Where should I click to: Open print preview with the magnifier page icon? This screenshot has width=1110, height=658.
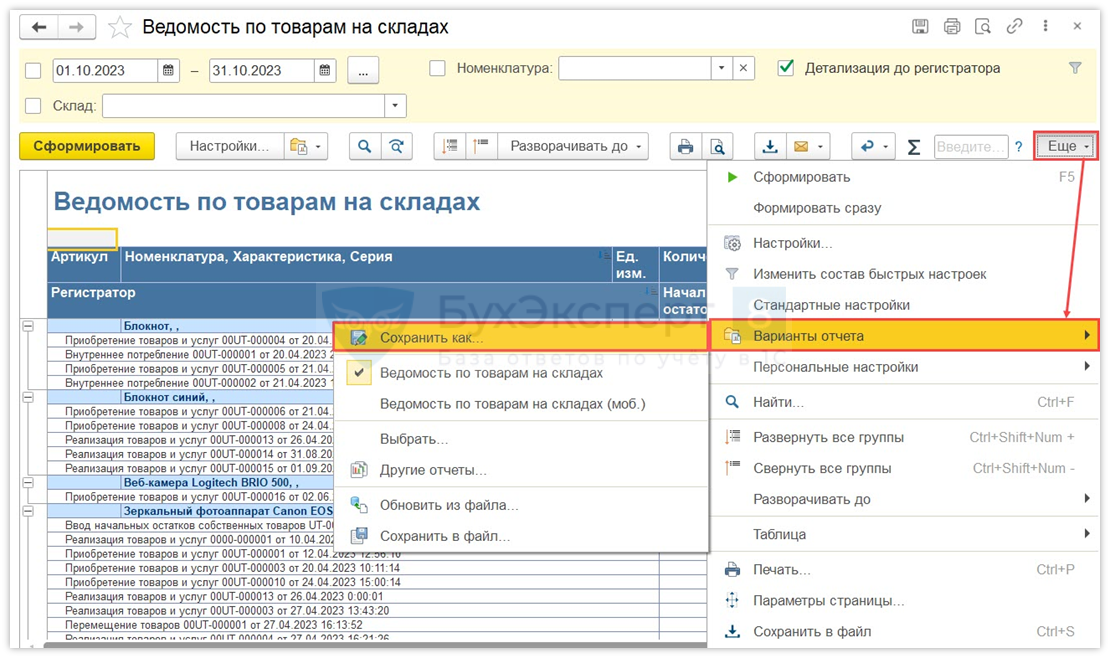click(x=718, y=146)
